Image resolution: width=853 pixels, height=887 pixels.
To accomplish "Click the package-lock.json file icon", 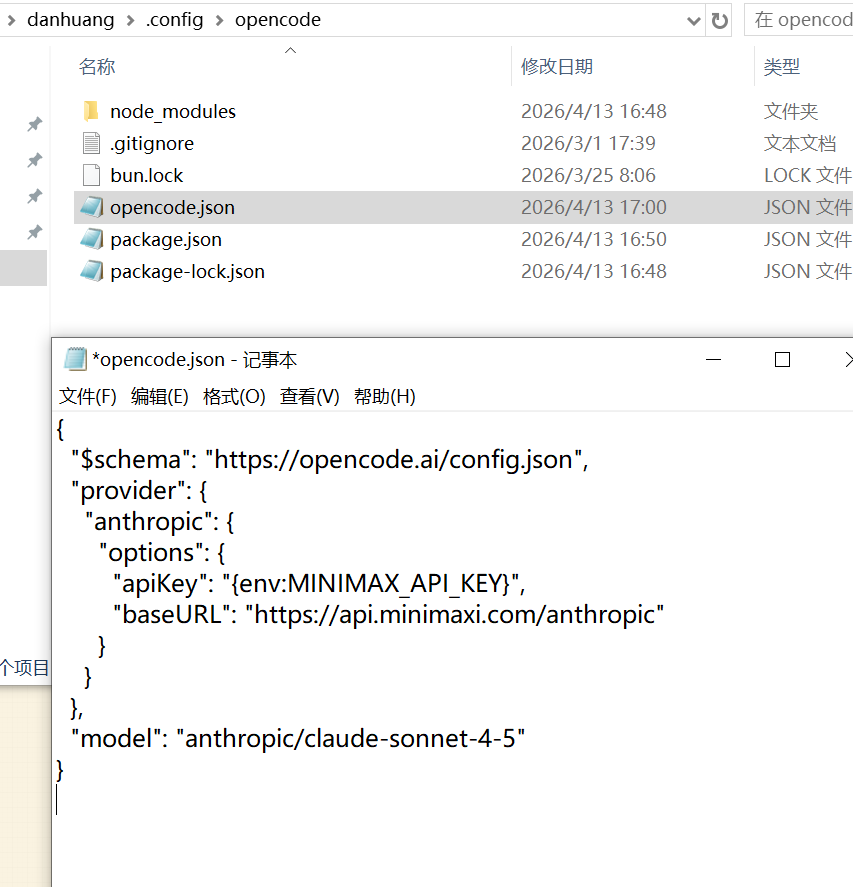I will point(92,272).
